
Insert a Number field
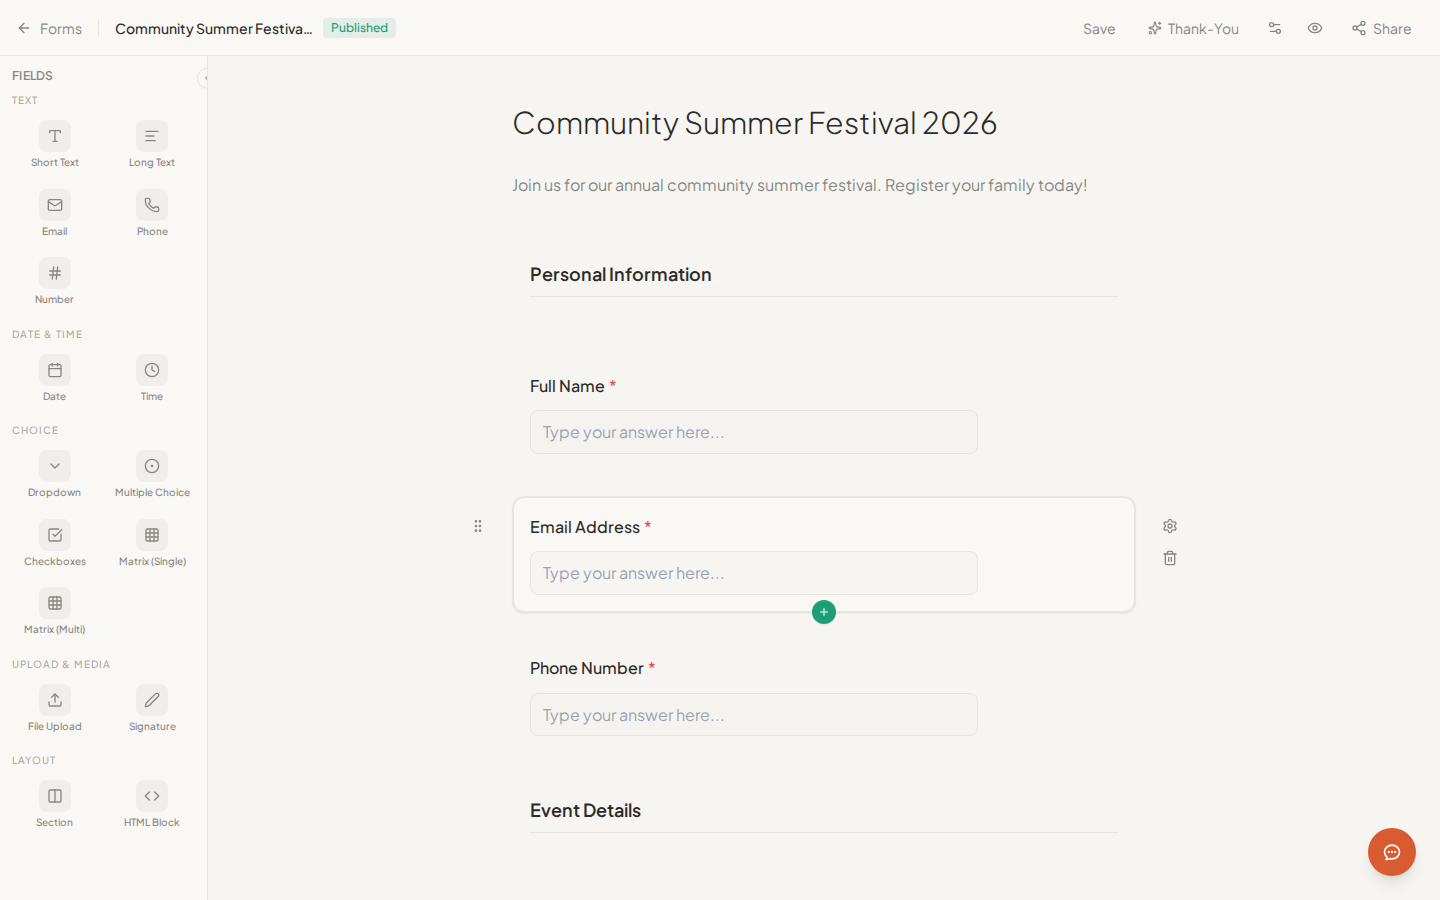pos(54,280)
